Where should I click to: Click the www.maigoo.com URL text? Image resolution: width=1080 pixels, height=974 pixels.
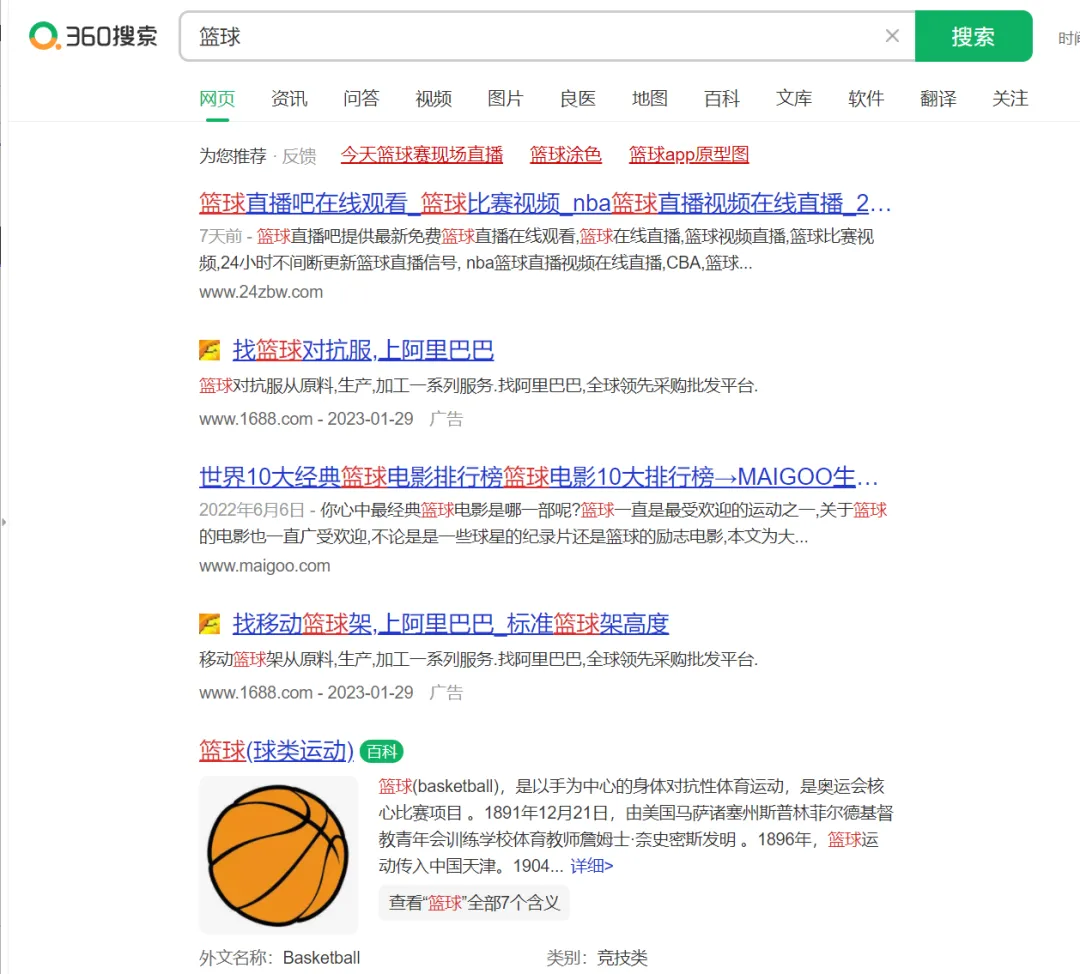(264, 566)
